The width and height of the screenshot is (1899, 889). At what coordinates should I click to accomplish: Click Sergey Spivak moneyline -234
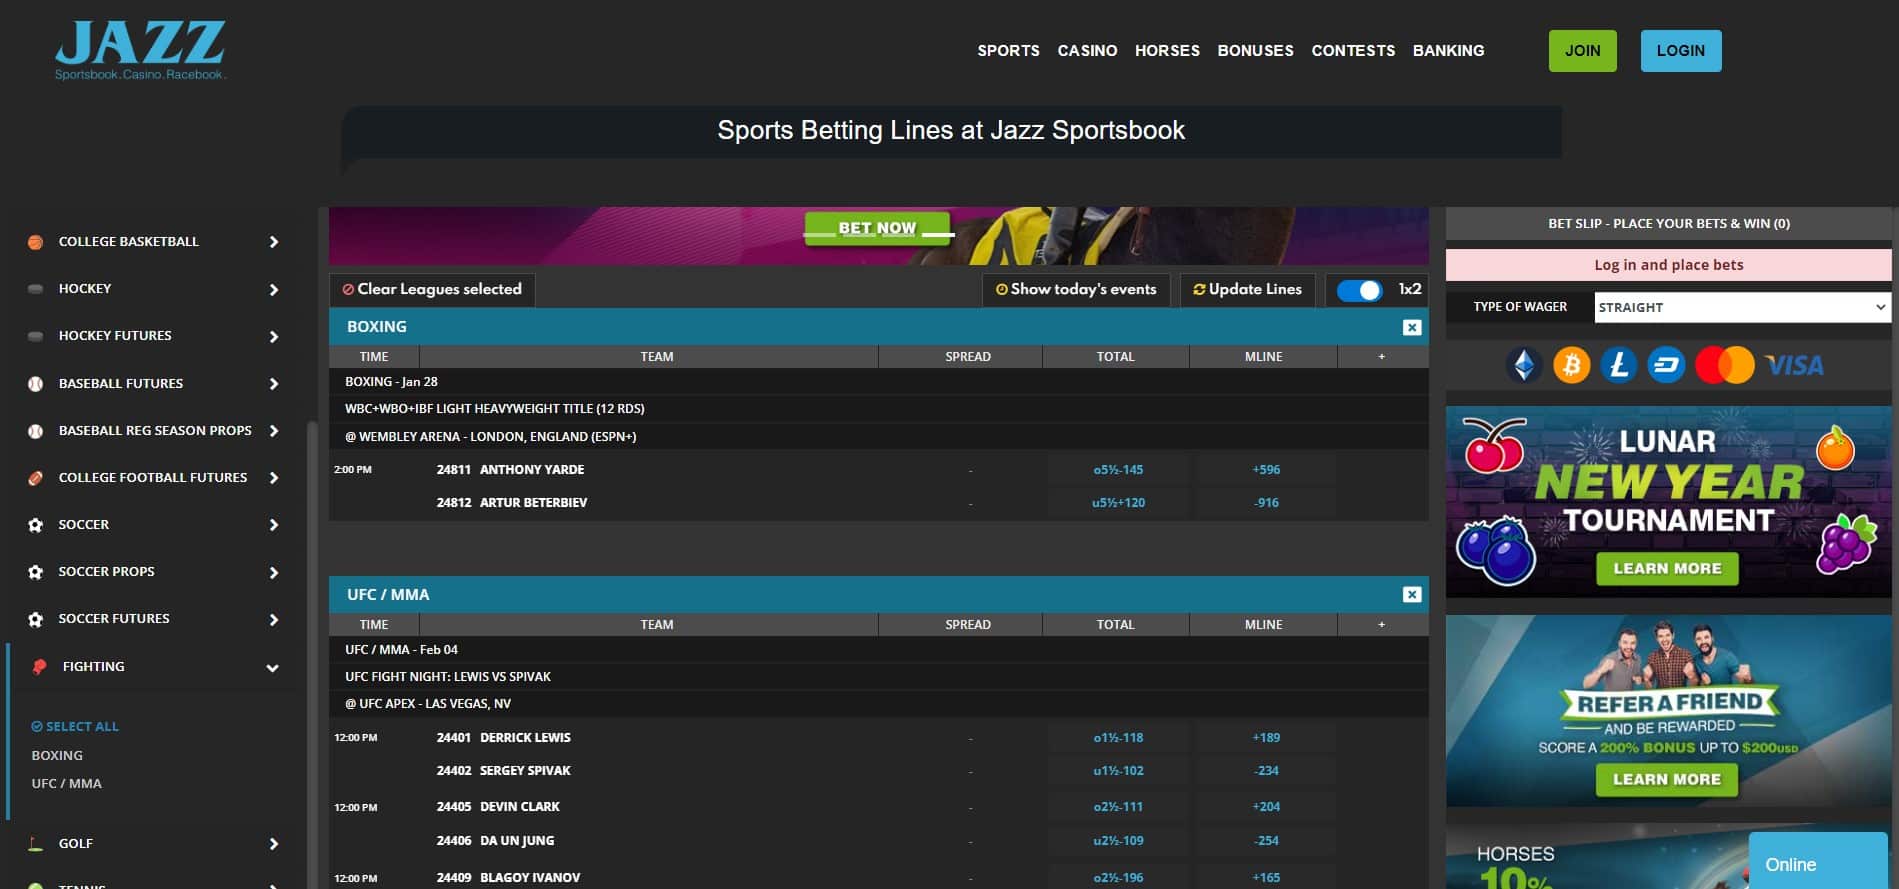tap(1265, 771)
